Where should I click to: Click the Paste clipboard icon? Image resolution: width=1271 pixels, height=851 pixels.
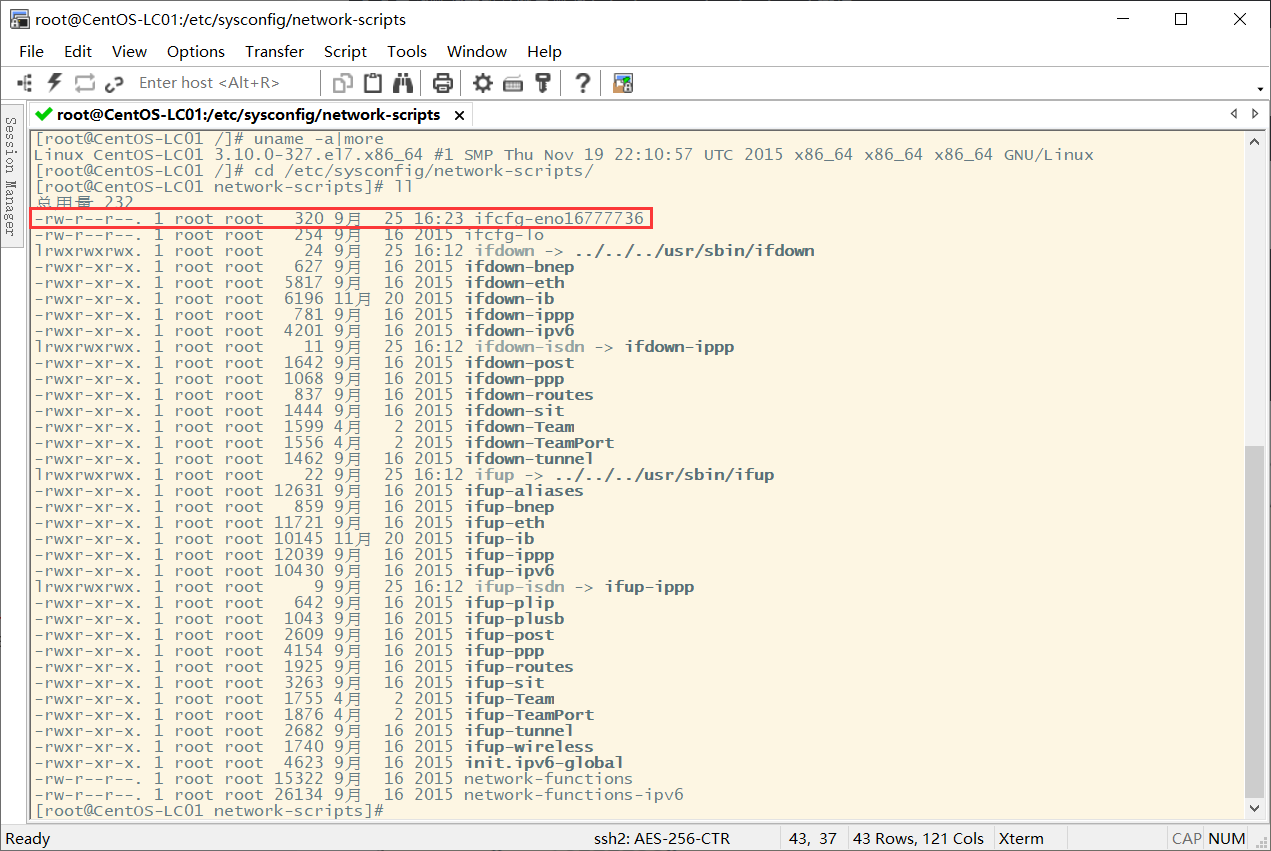pyautogui.click(x=373, y=83)
